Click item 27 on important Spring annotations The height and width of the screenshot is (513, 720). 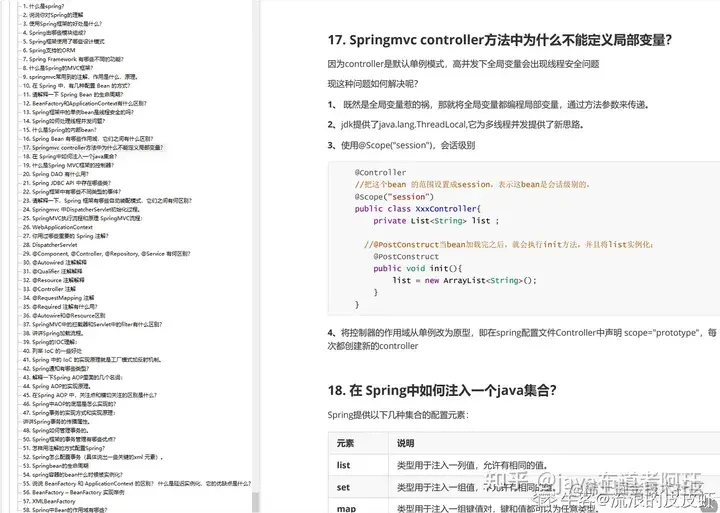point(66,236)
